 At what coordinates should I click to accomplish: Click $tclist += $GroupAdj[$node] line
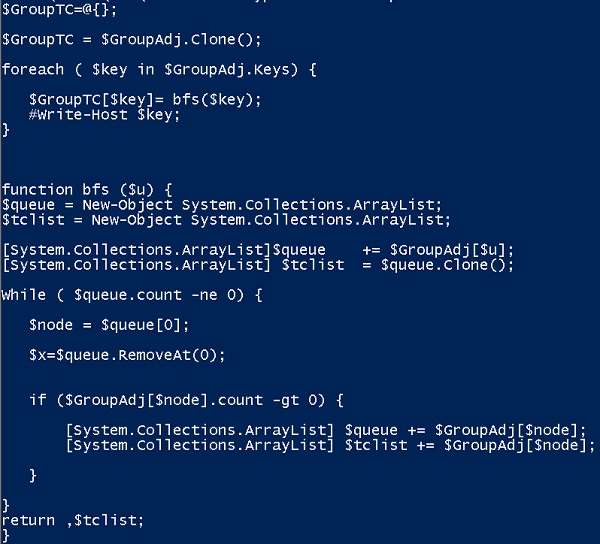[x=331, y=445]
